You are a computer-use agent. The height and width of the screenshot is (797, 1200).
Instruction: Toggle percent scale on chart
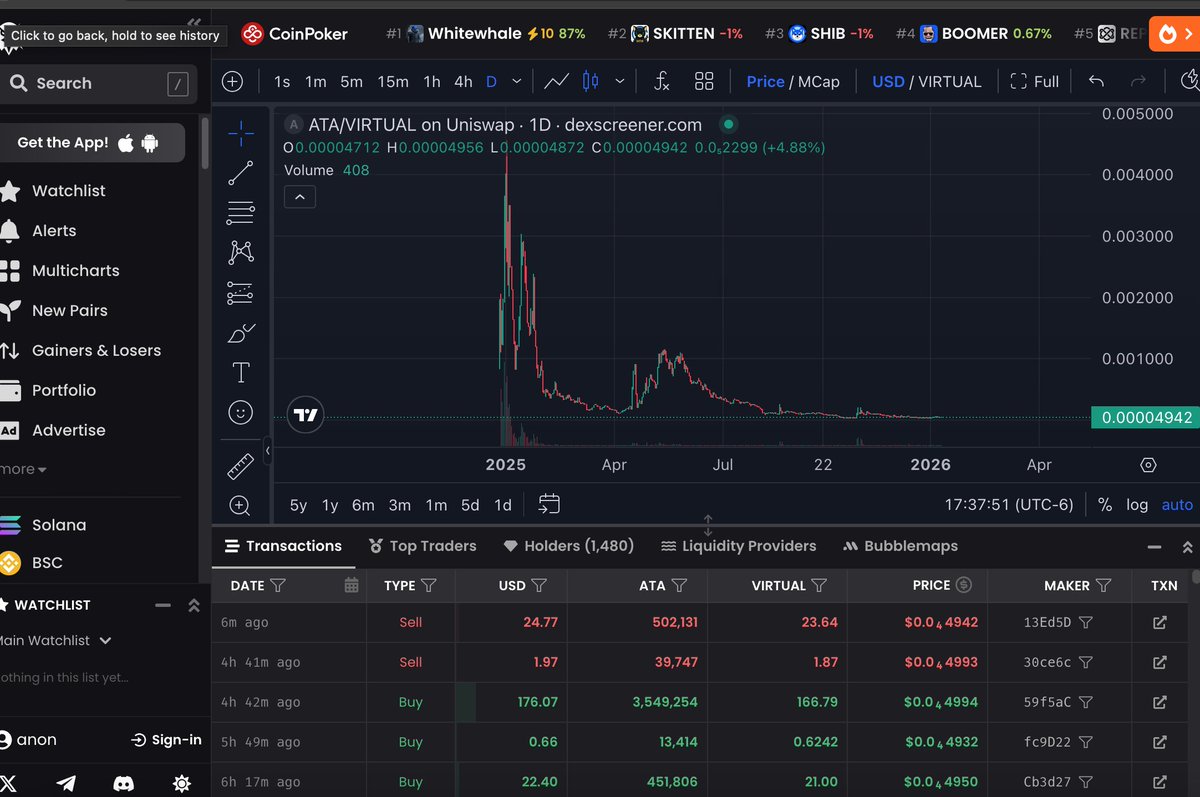[x=1105, y=505]
